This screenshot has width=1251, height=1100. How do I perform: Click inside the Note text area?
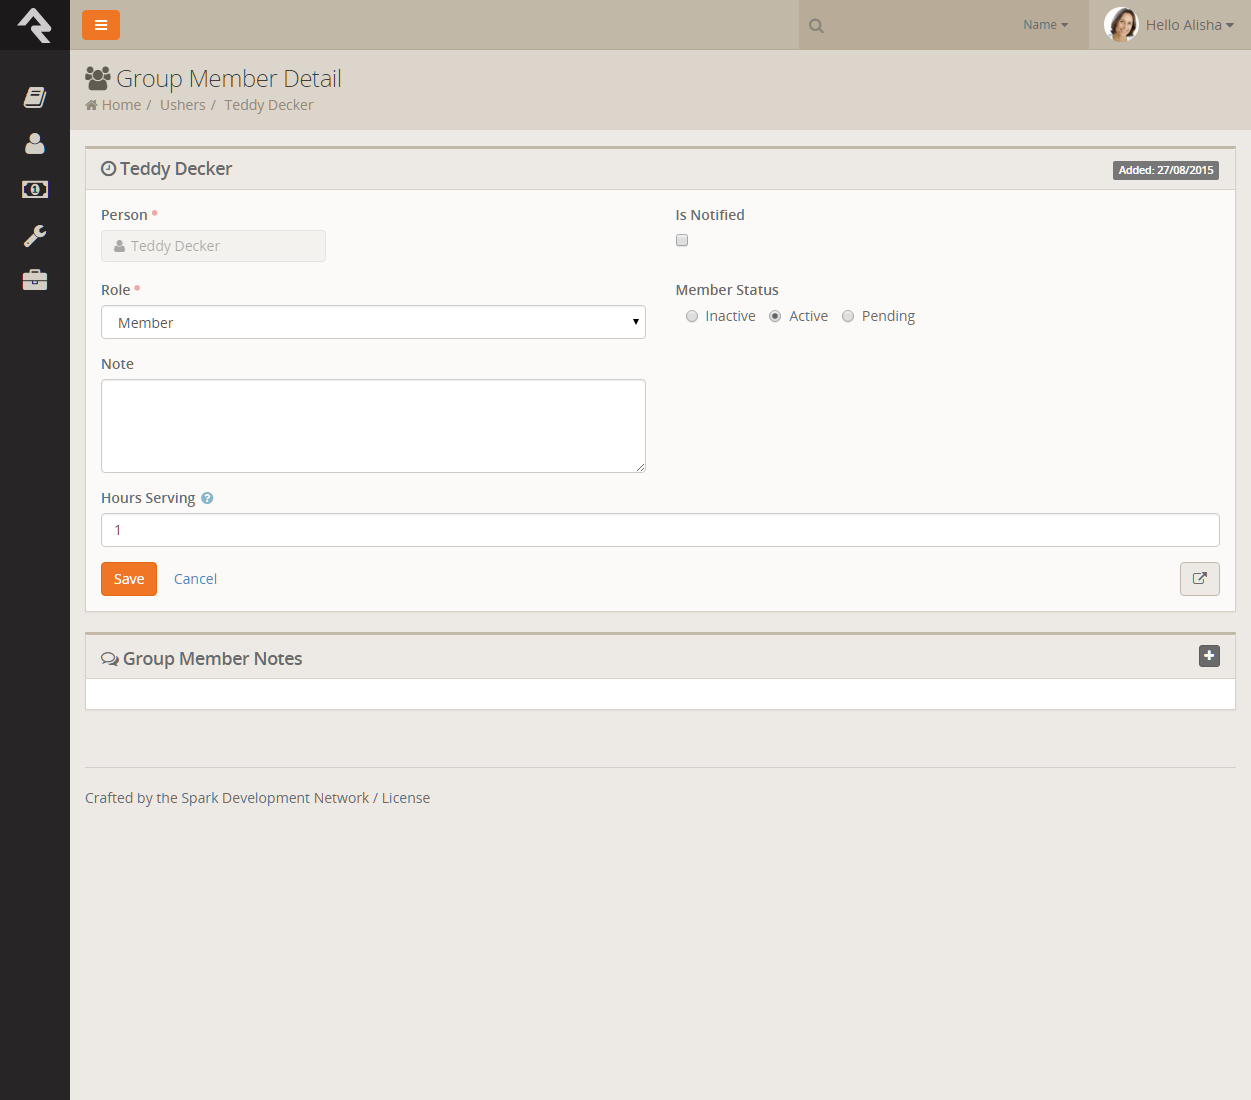pos(373,425)
